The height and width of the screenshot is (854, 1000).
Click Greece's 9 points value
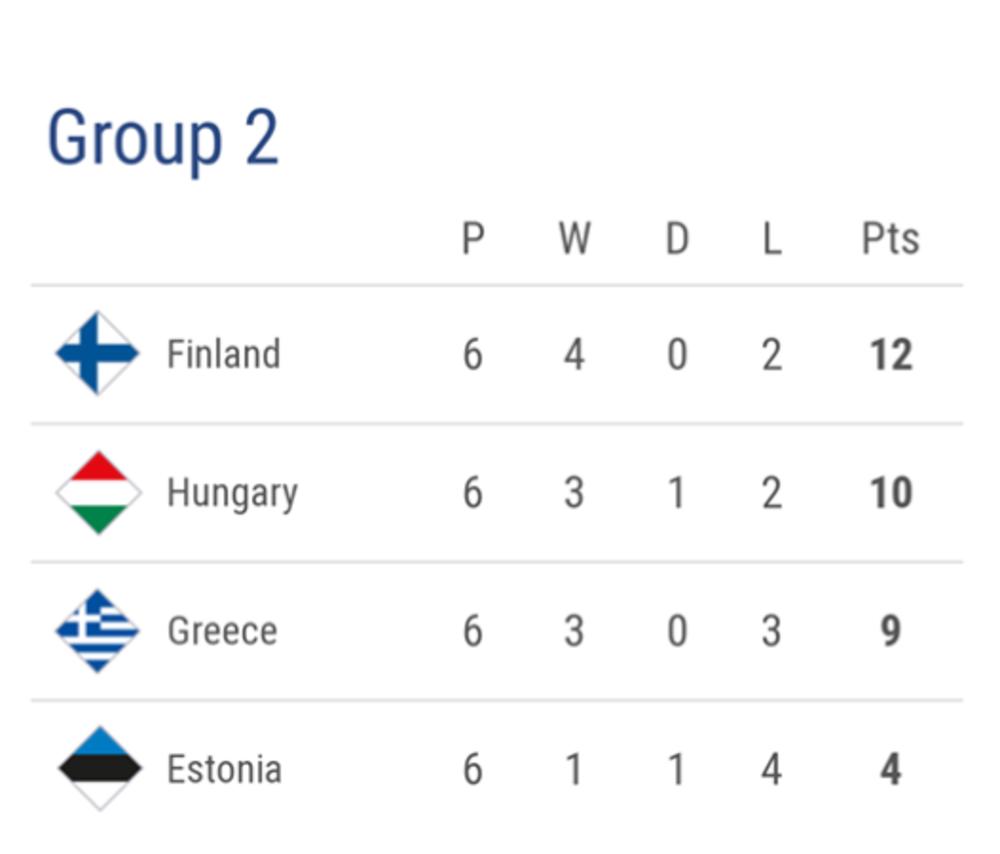click(x=890, y=631)
